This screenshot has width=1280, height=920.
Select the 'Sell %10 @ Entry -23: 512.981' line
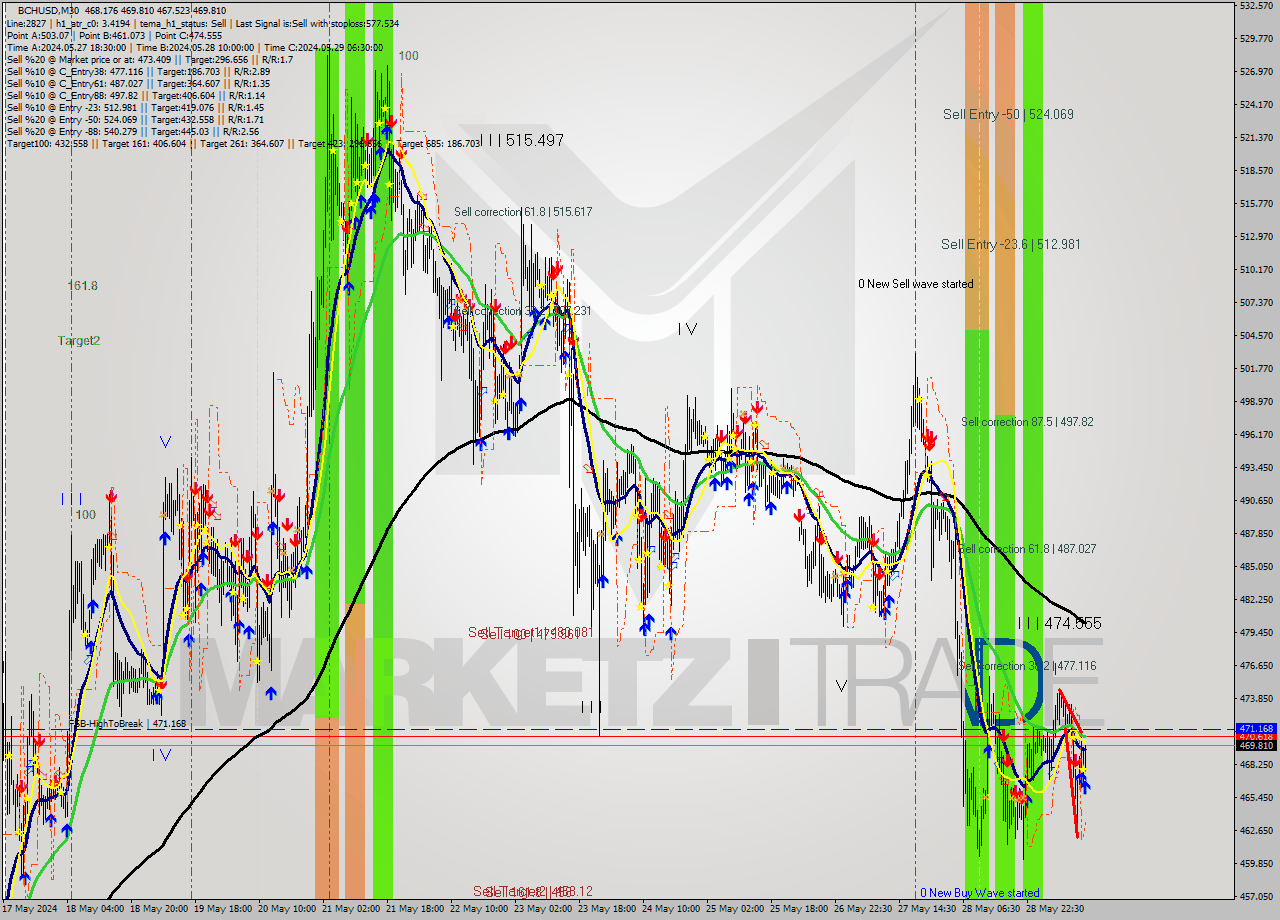[135, 107]
